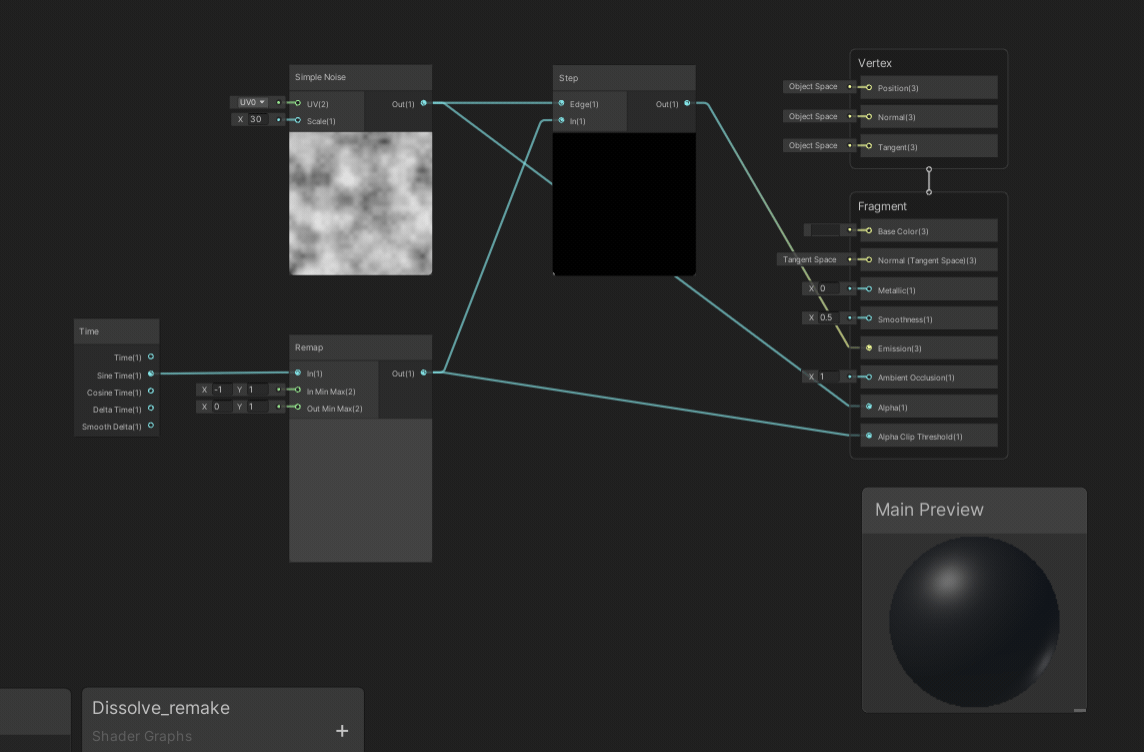Select the Time node title
Viewport: 1144px width, 752px height.
89,331
